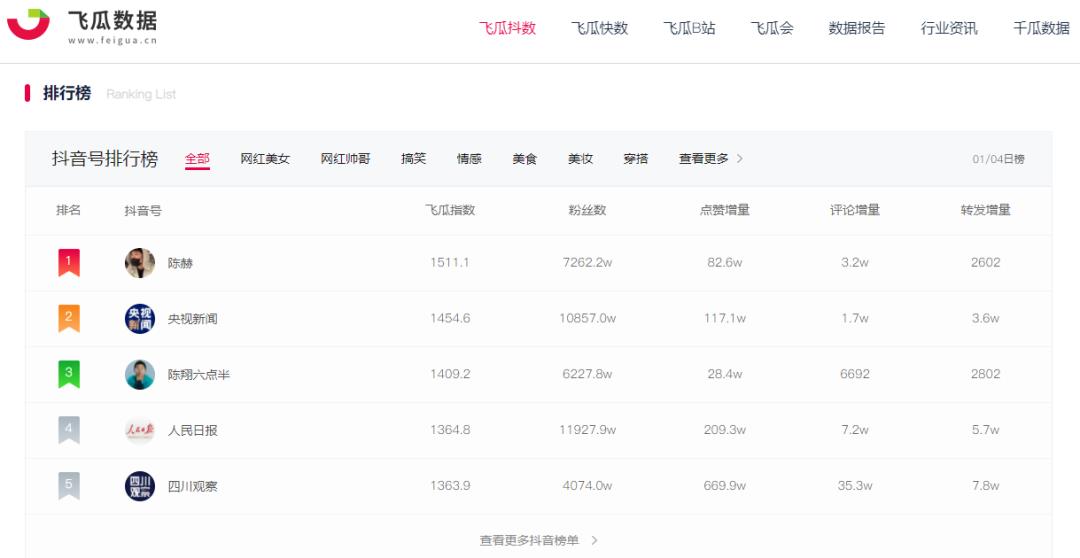The width and height of the screenshot is (1080, 558).
Task: Click the www.feigua.cn site address text
Action: [x=112, y=41]
